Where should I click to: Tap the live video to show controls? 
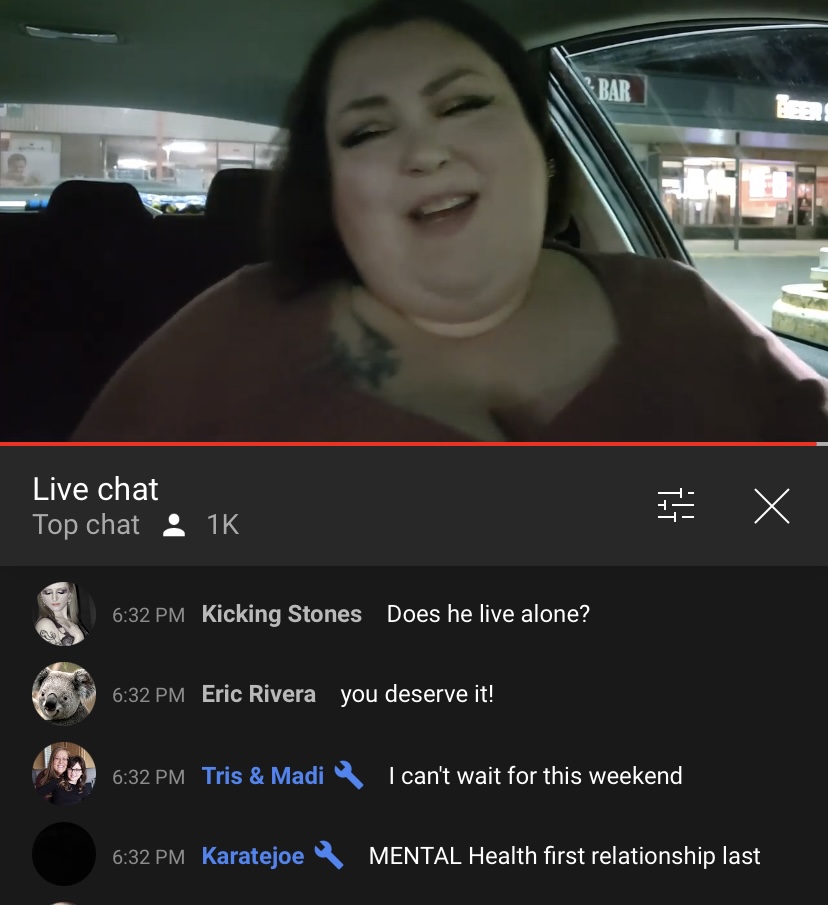[x=414, y=220]
